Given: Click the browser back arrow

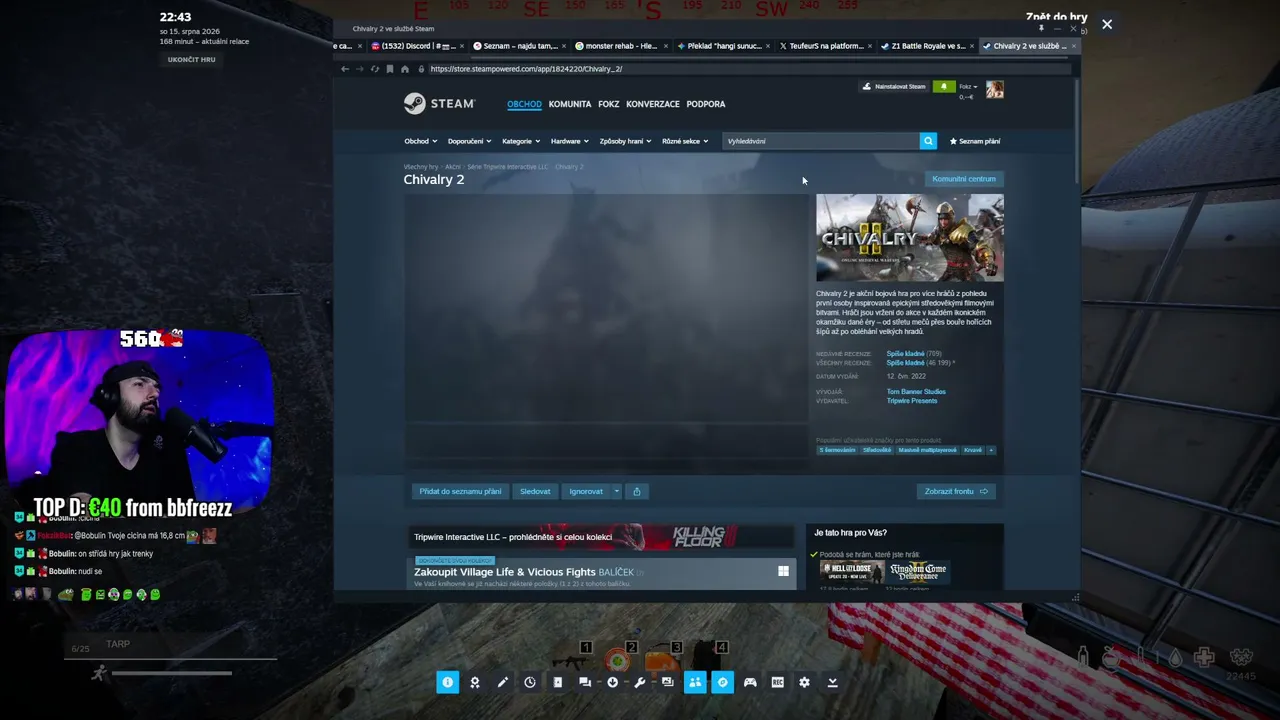Looking at the screenshot, I should [x=345, y=69].
